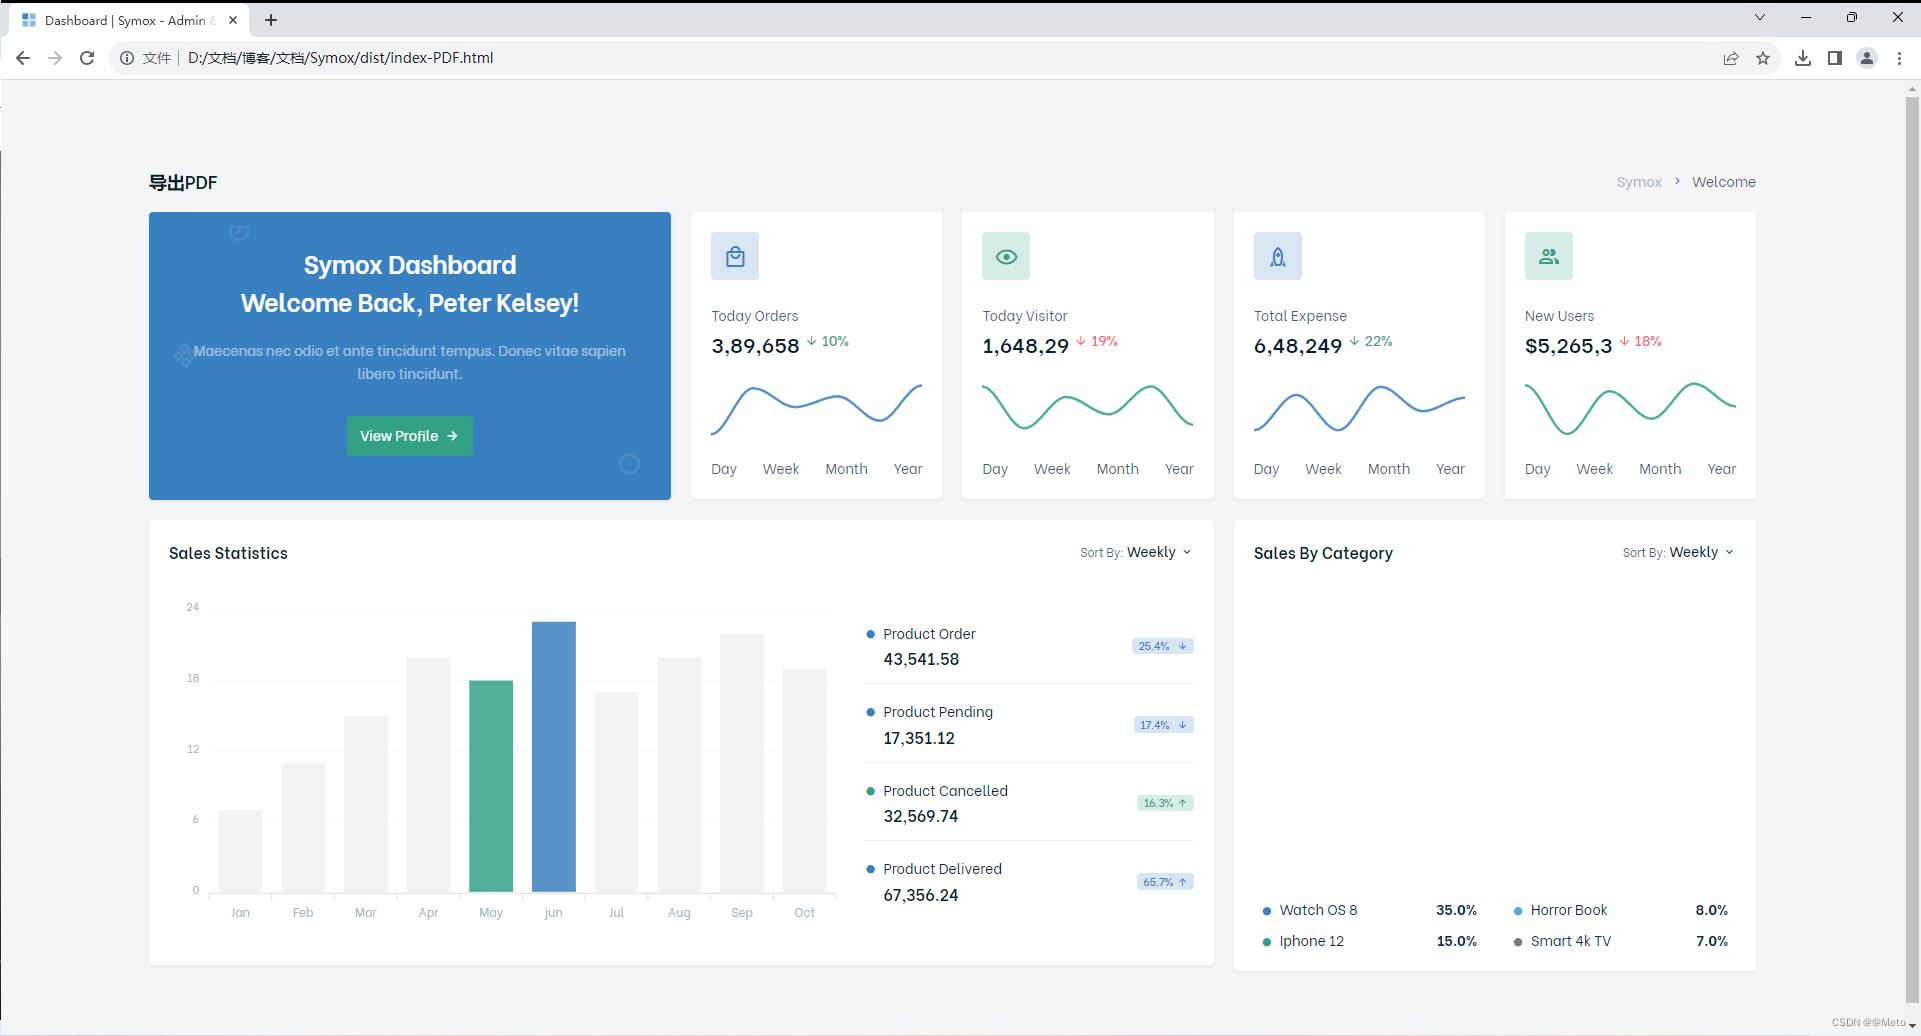This screenshot has width=1921, height=1036.
Task: Toggle browser side panel icon
Action: coord(1835,58)
